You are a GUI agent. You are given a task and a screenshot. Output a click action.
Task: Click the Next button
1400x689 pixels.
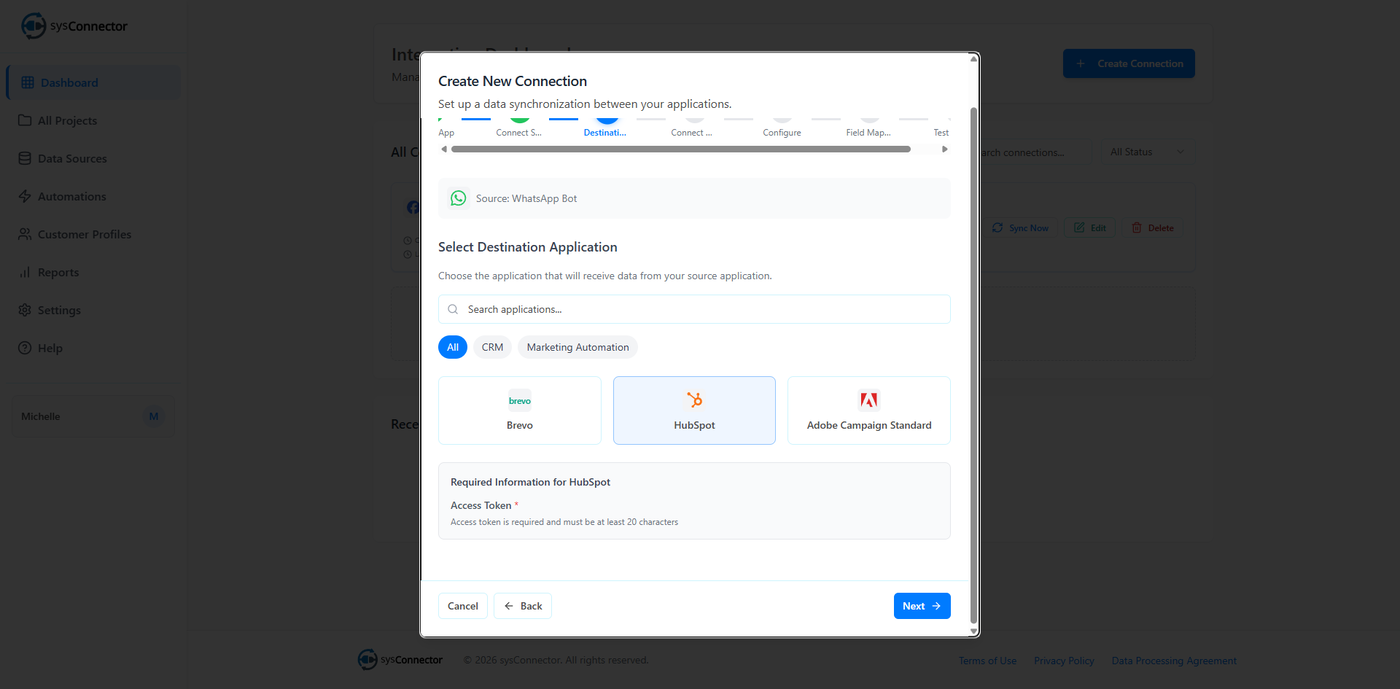pyautogui.click(x=922, y=606)
